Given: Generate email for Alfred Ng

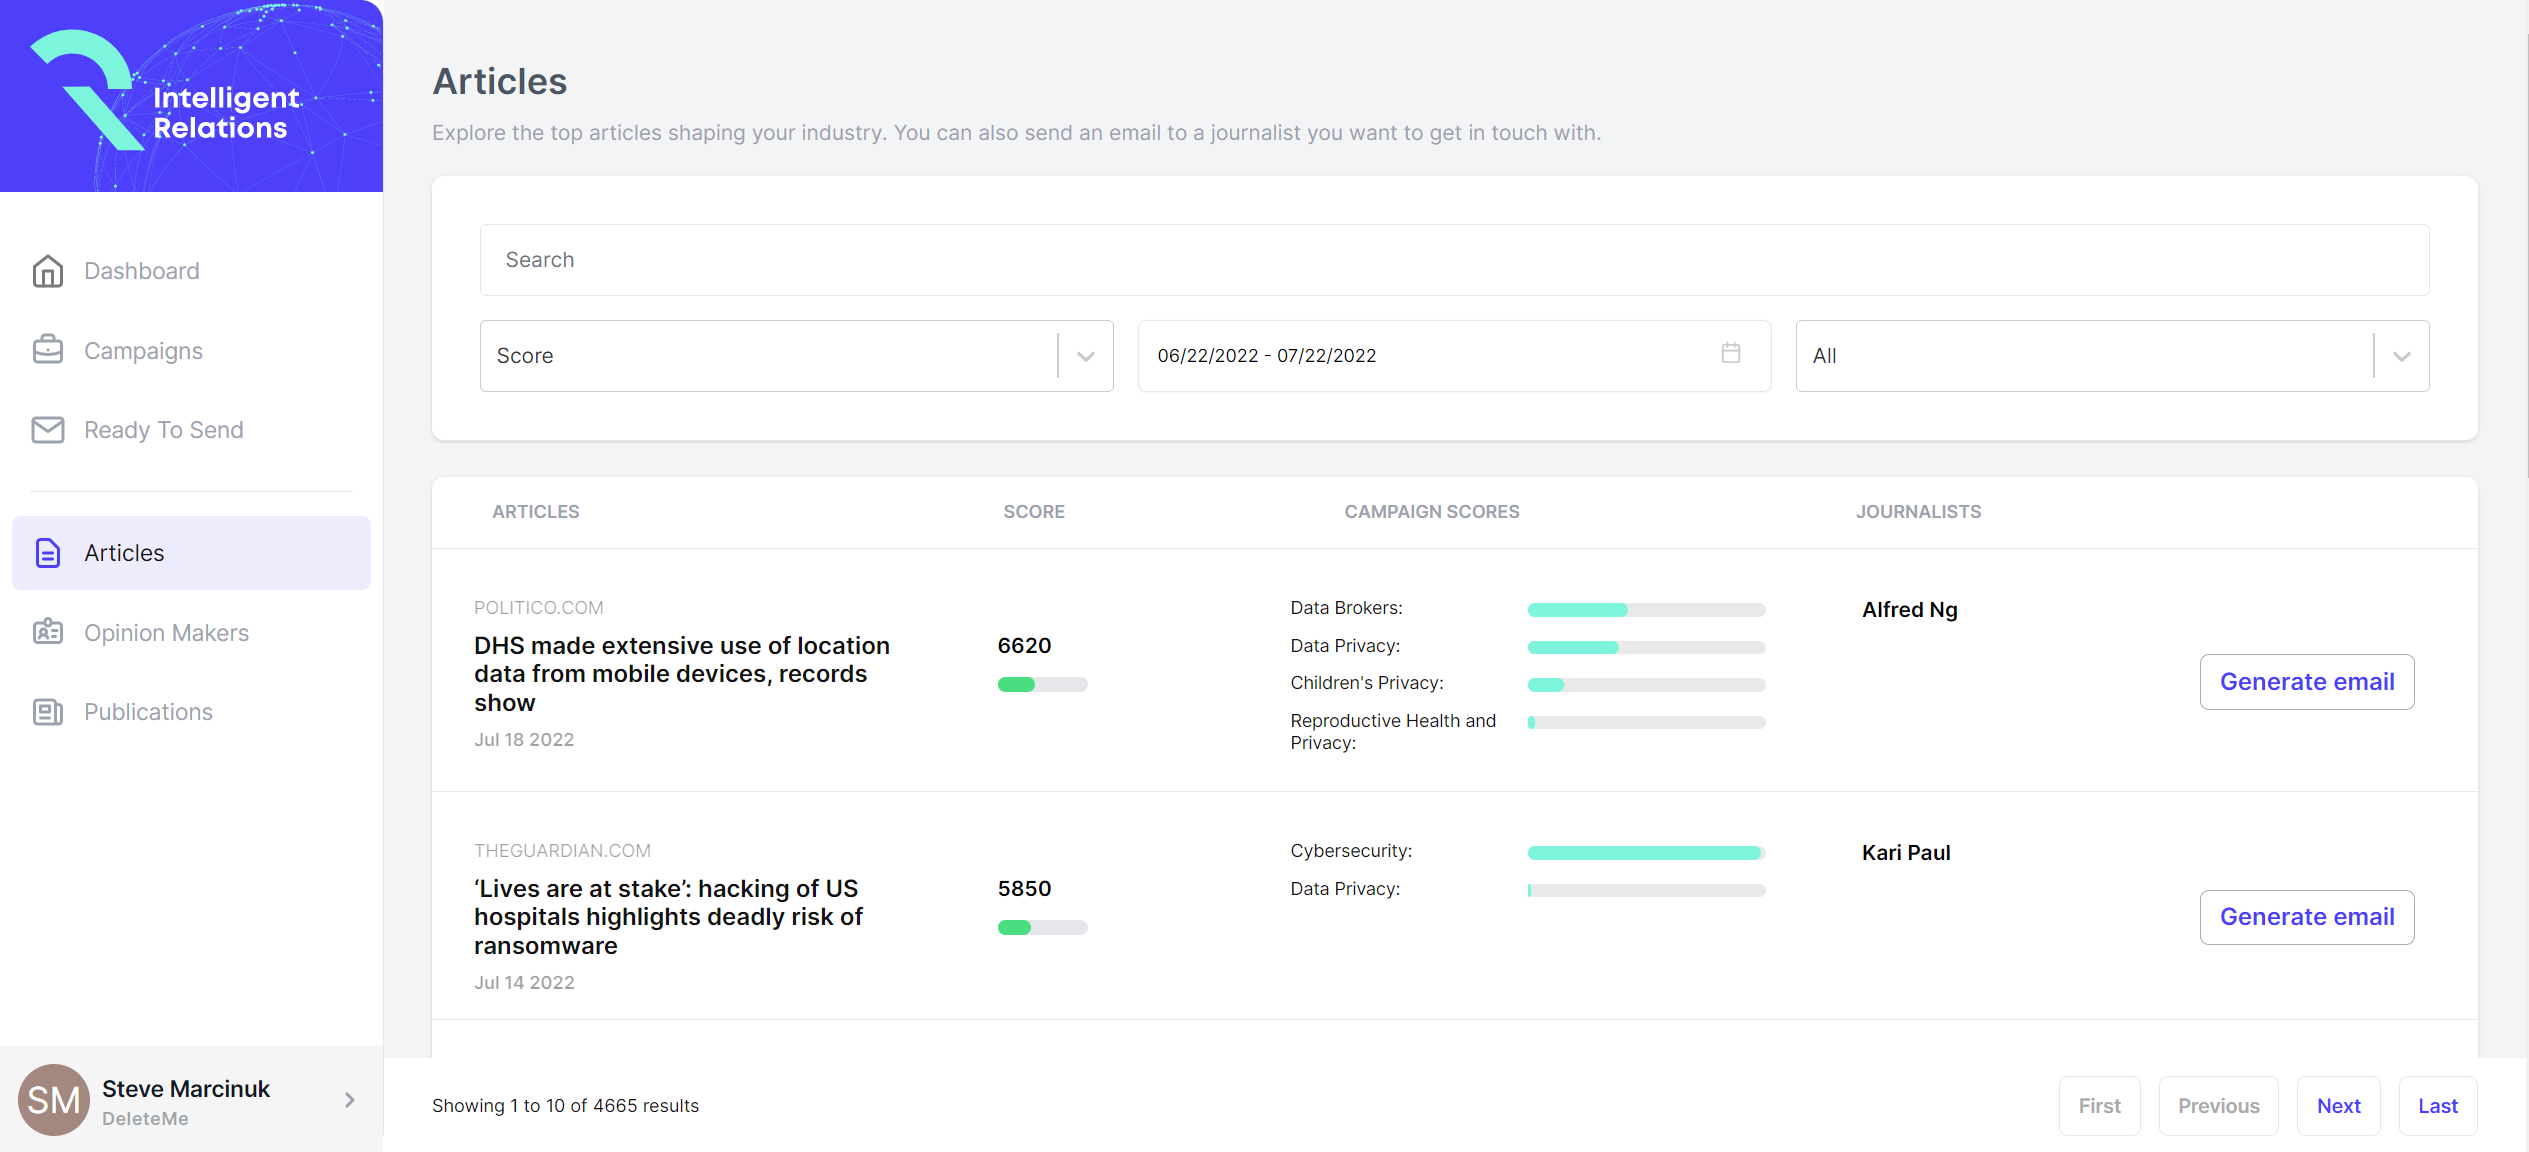Looking at the screenshot, I should click(x=2307, y=682).
